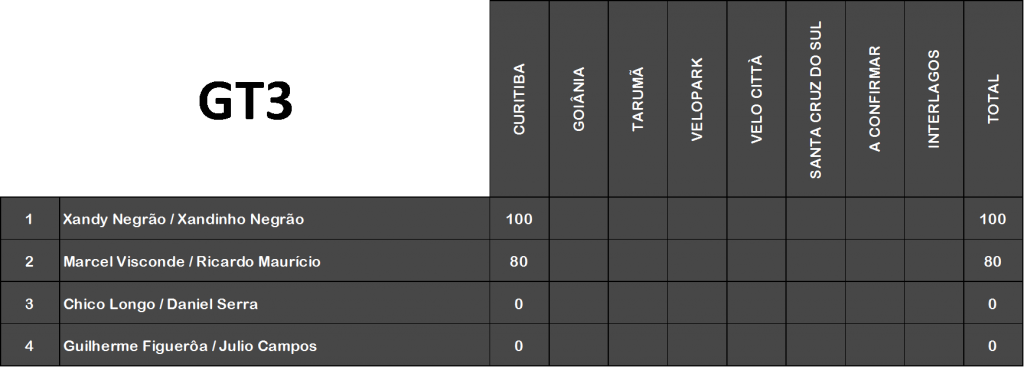Click Chico Longo / Daniel Serra cell
Viewport: 1024px width, 367px height.
[x=274, y=304]
